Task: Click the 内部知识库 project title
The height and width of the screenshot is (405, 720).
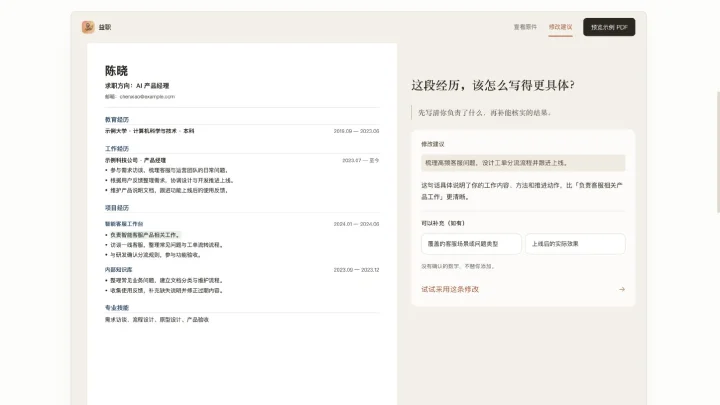Action: (118, 270)
